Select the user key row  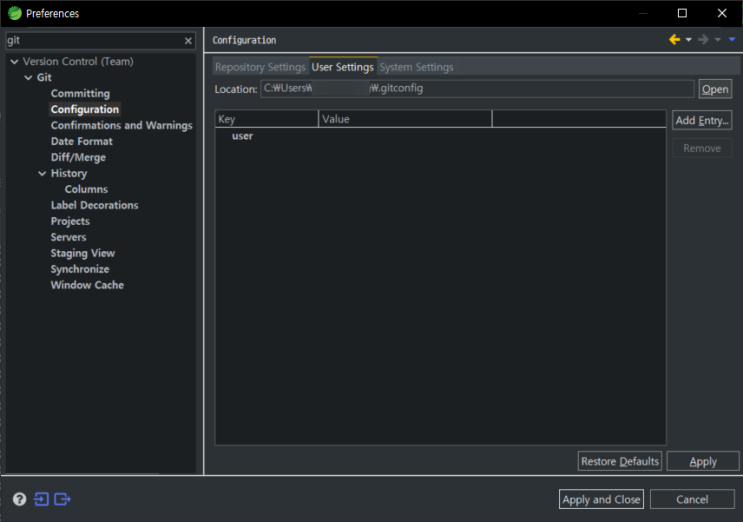click(243, 136)
